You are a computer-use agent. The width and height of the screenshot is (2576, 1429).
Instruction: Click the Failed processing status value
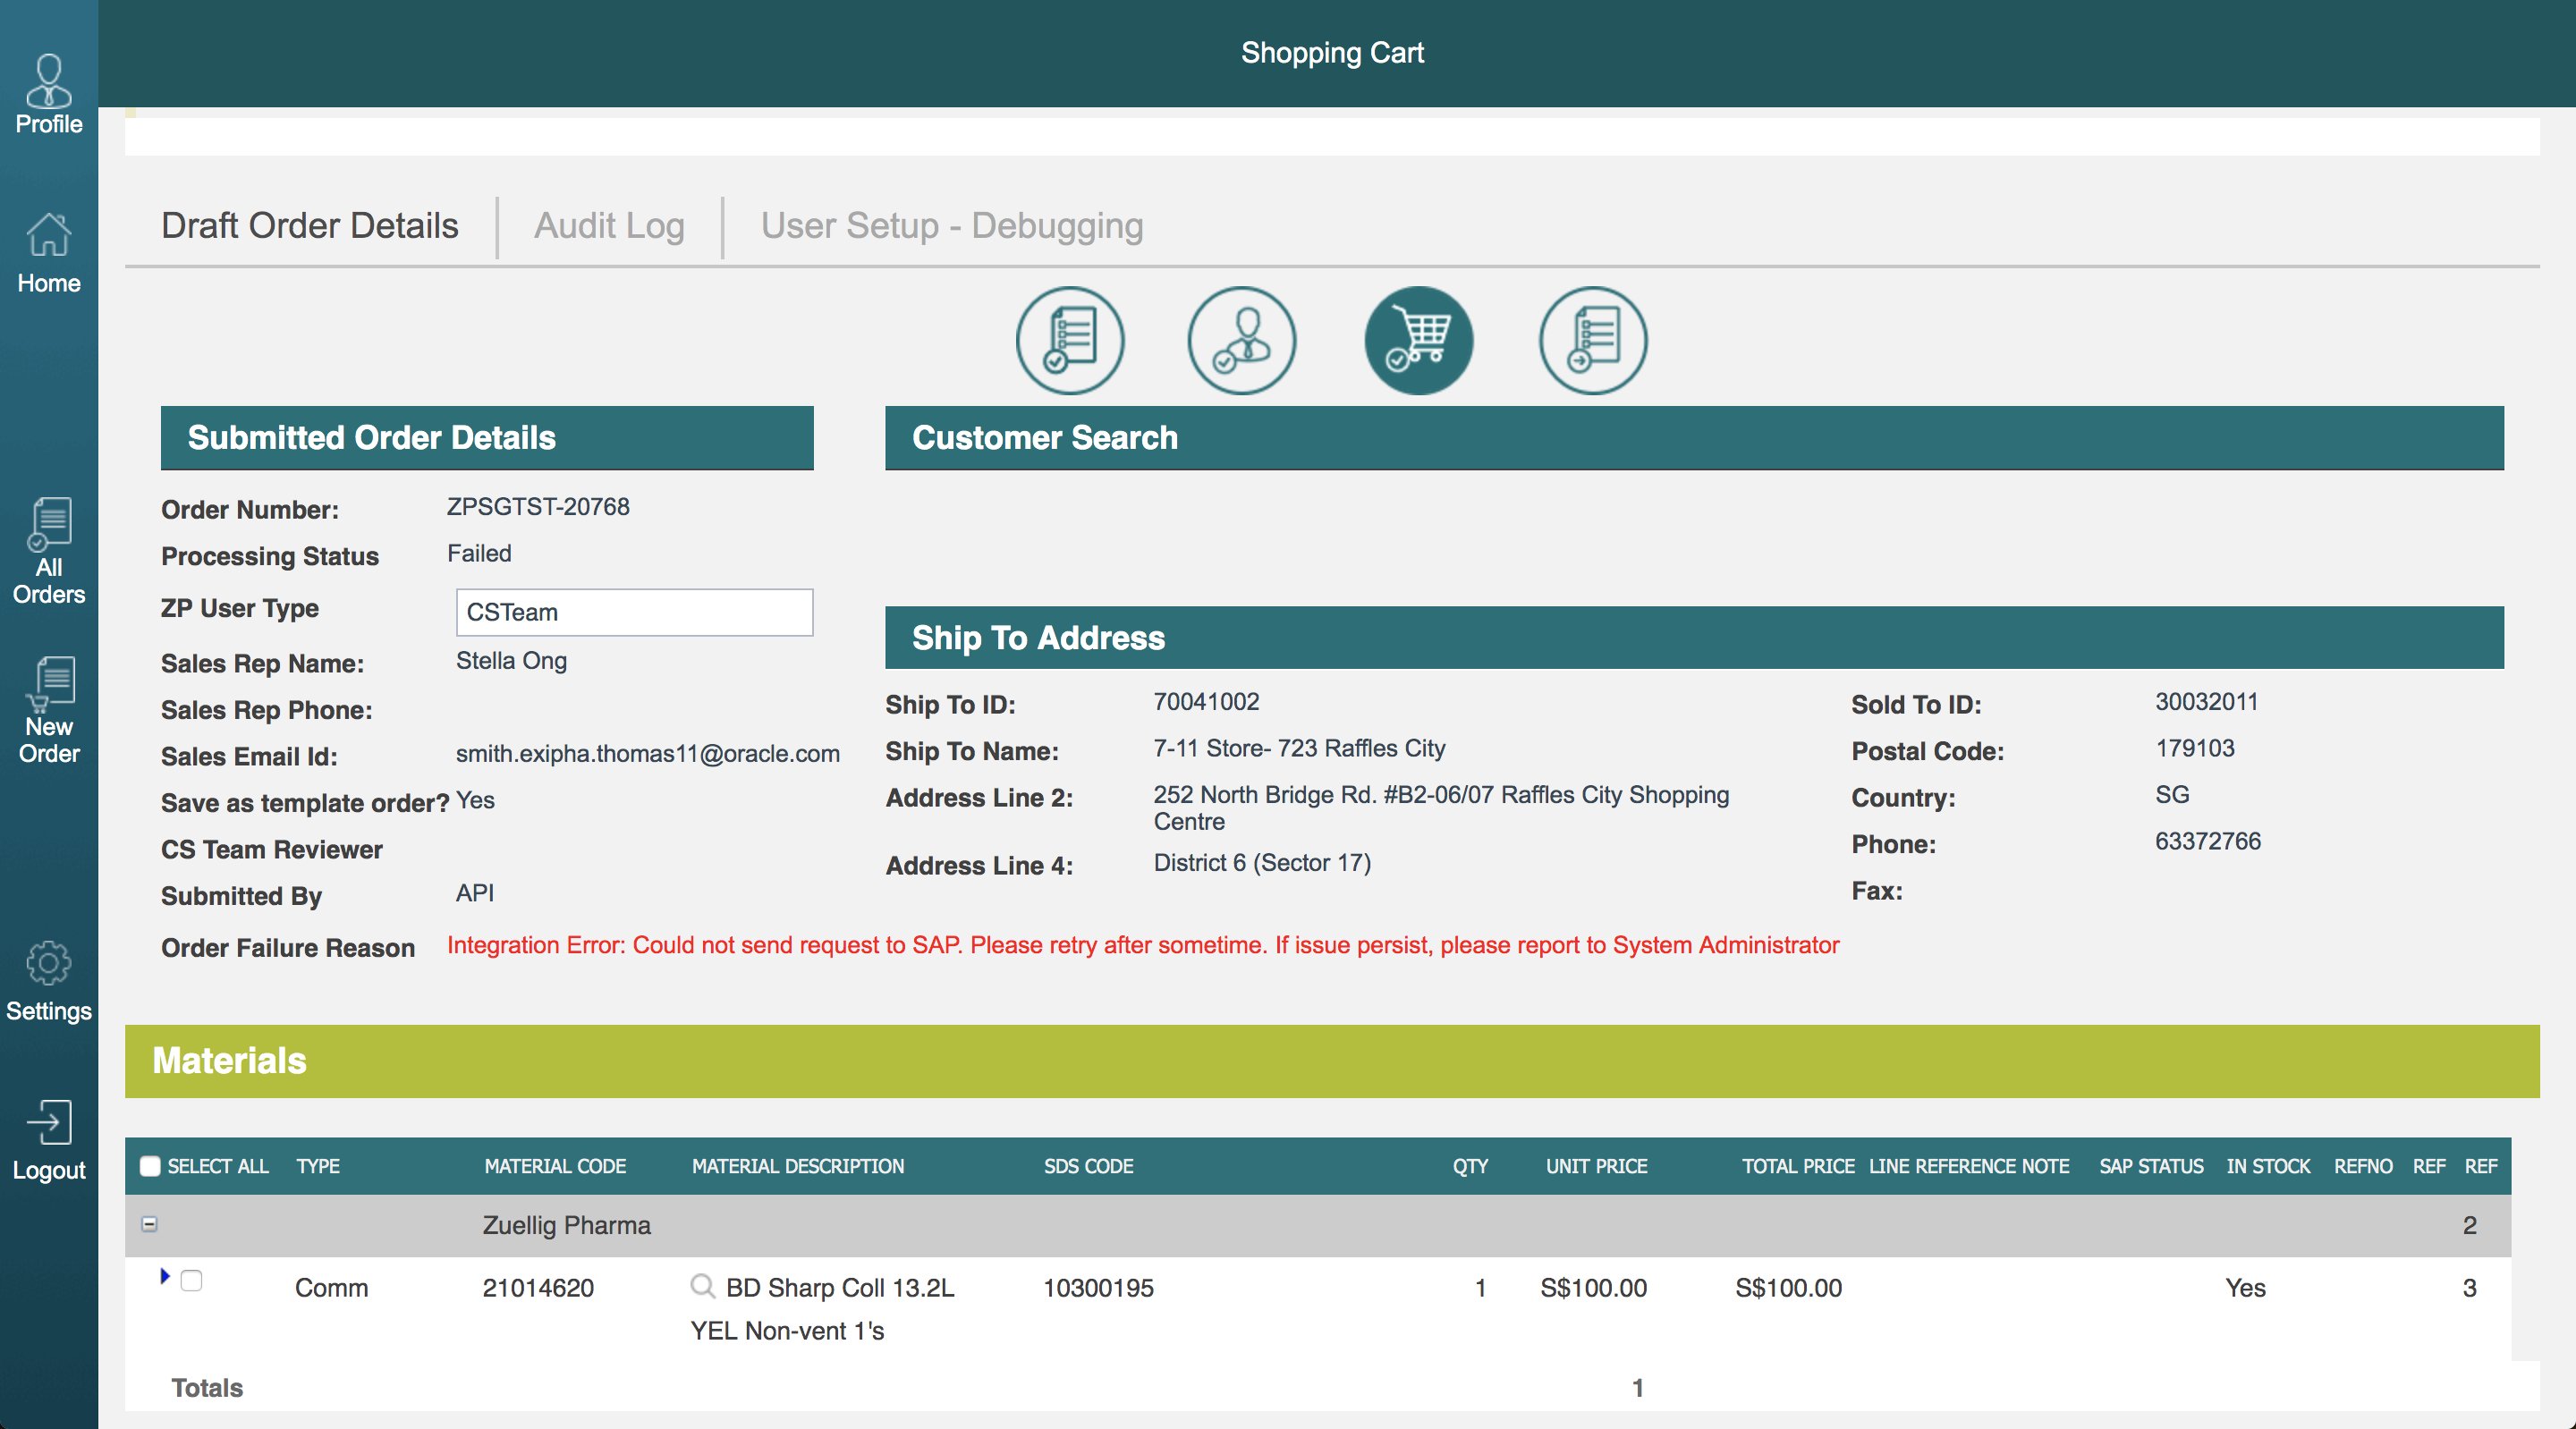479,553
